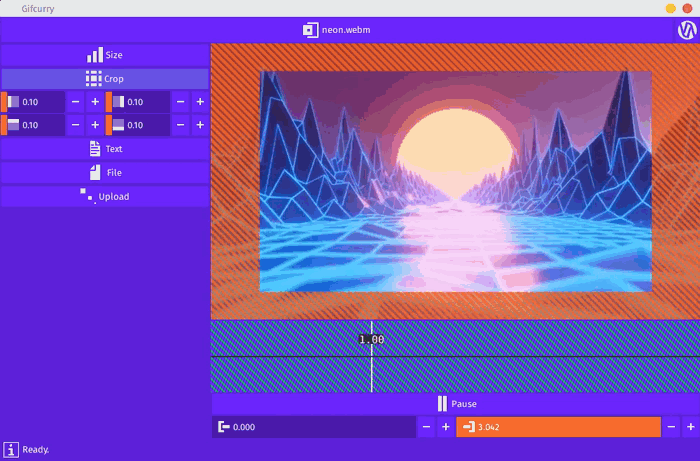Increase the left crop amount
This screenshot has height=461, width=700.
pos(95,102)
